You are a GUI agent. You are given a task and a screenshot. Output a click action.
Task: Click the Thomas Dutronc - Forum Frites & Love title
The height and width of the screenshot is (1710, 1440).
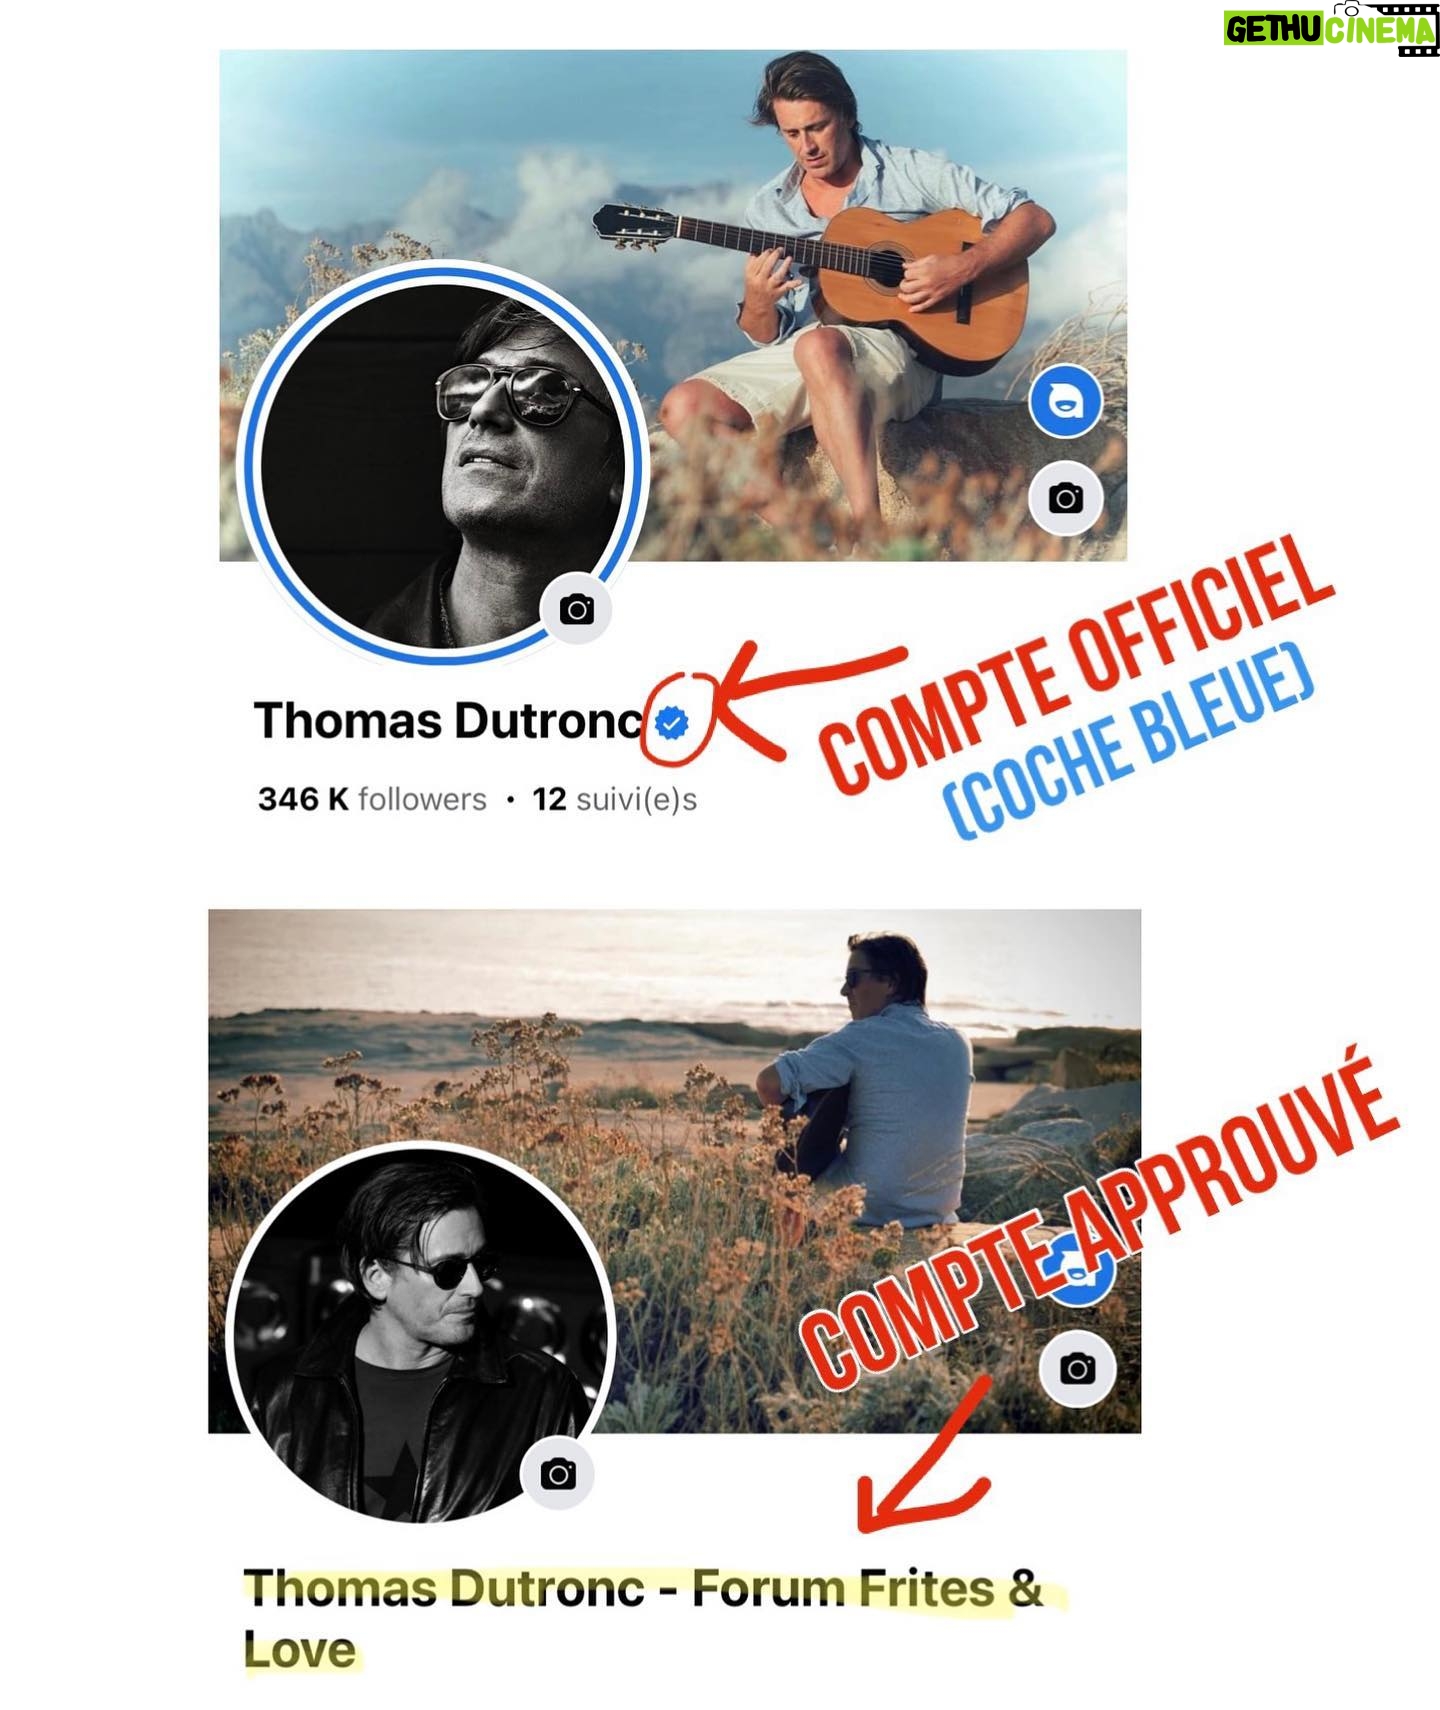click(x=643, y=1618)
